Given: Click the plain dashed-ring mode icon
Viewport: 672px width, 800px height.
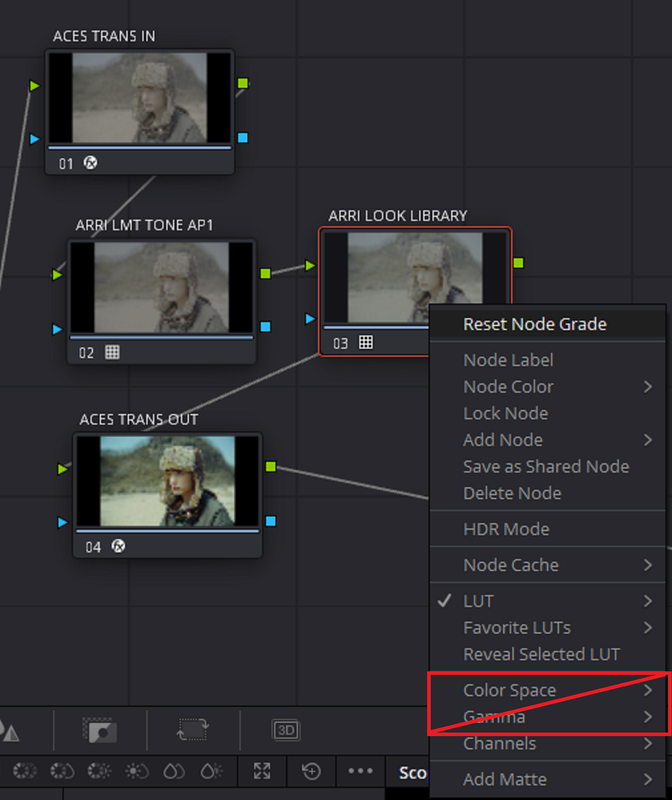Looking at the screenshot, I should coord(24,770).
